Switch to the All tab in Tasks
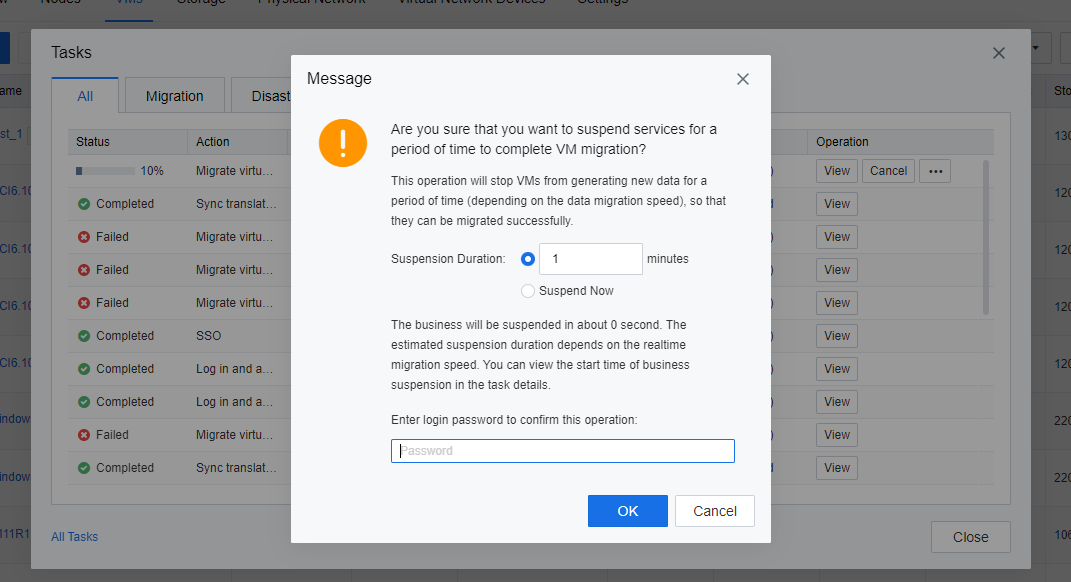The height and width of the screenshot is (582, 1071). pyautogui.click(x=85, y=96)
